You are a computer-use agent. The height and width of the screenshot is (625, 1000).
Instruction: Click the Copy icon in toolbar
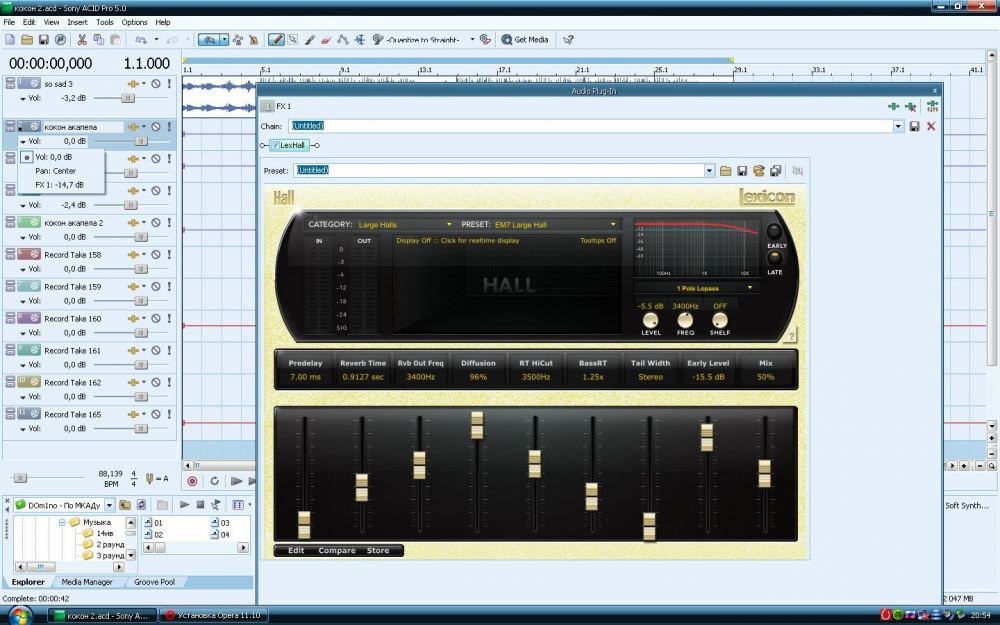pyautogui.click(x=99, y=40)
